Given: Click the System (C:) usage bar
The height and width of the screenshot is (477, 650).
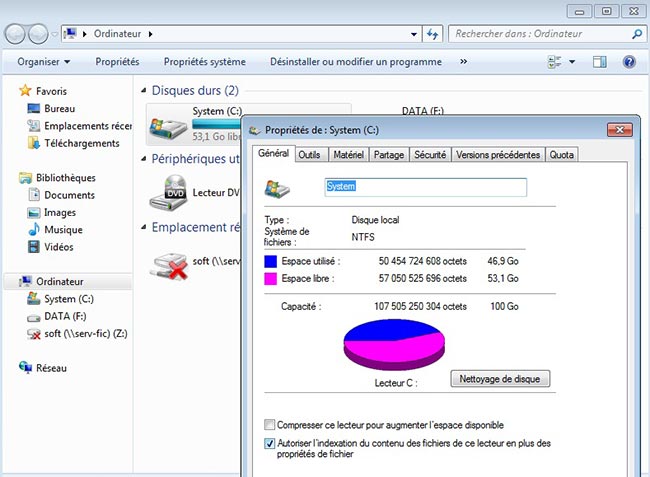Looking at the screenshot, I should pyautogui.click(x=216, y=123).
